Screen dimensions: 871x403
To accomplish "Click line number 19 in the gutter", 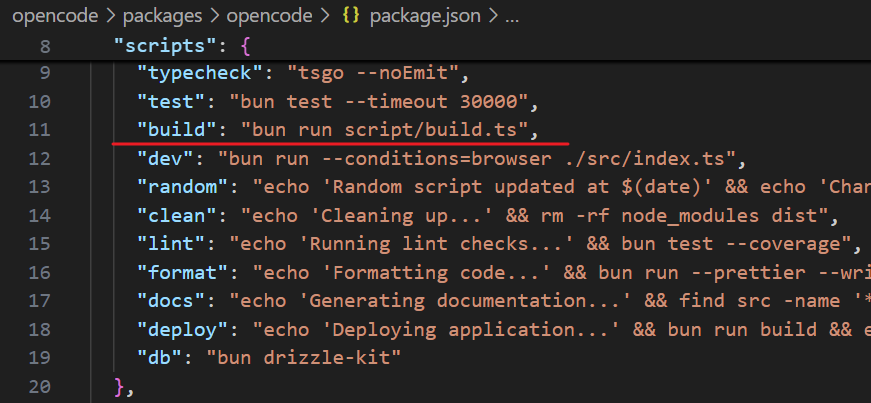I will coord(38,358).
